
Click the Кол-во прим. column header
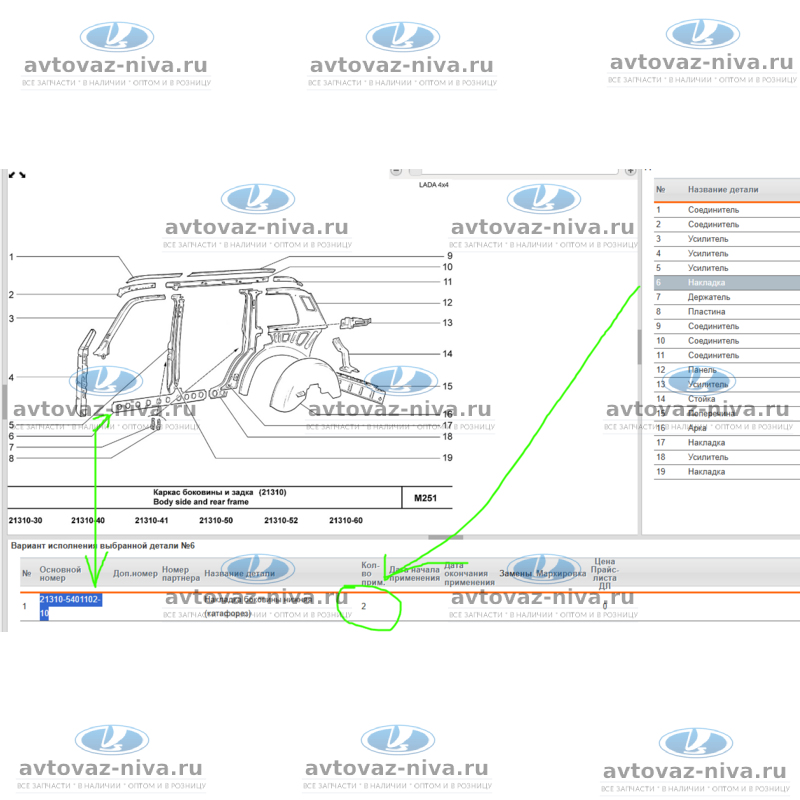pos(373,573)
